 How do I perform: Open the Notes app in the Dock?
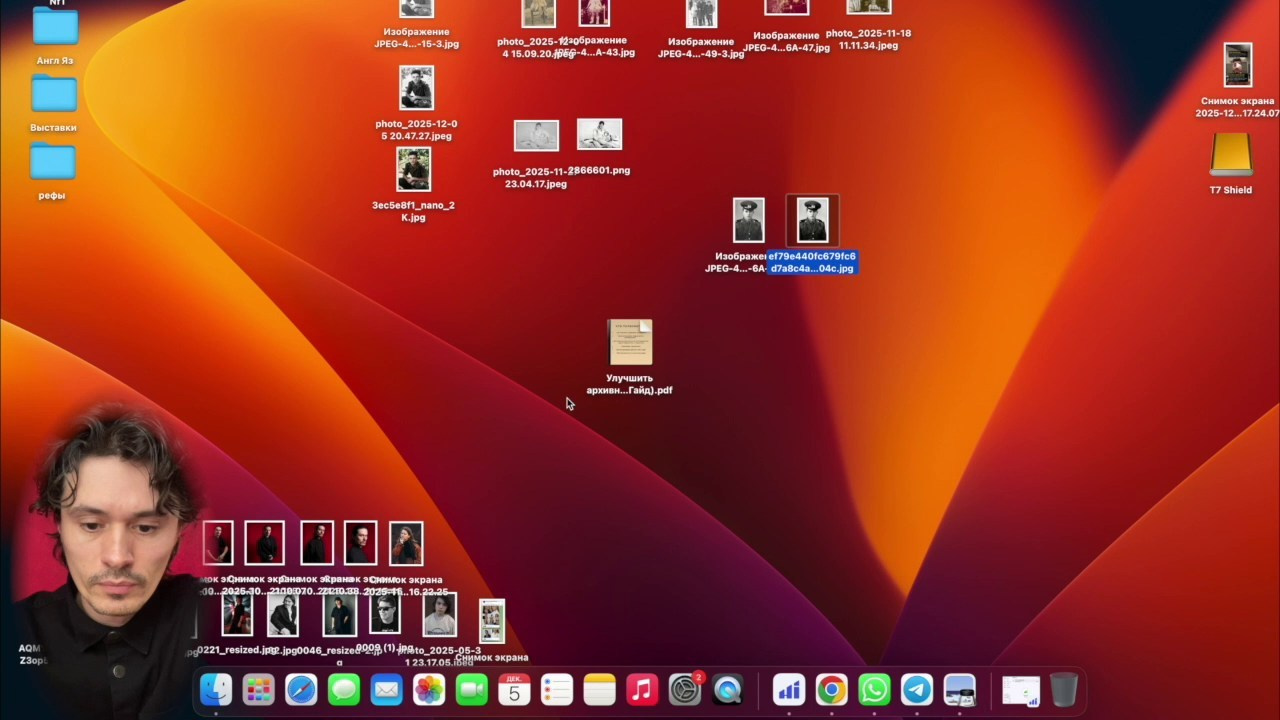[600, 690]
